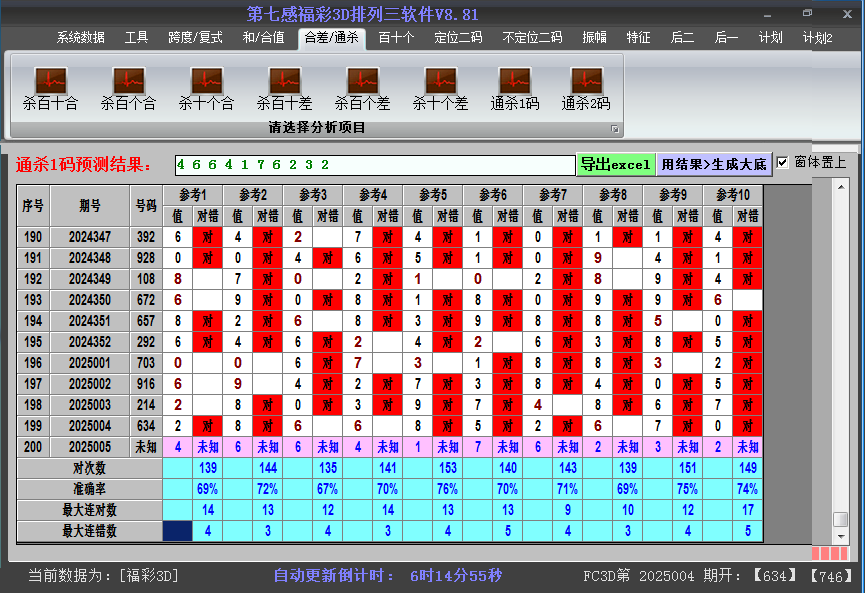Click the 参考5 column header
This screenshot has height=593, width=865.
[433, 195]
